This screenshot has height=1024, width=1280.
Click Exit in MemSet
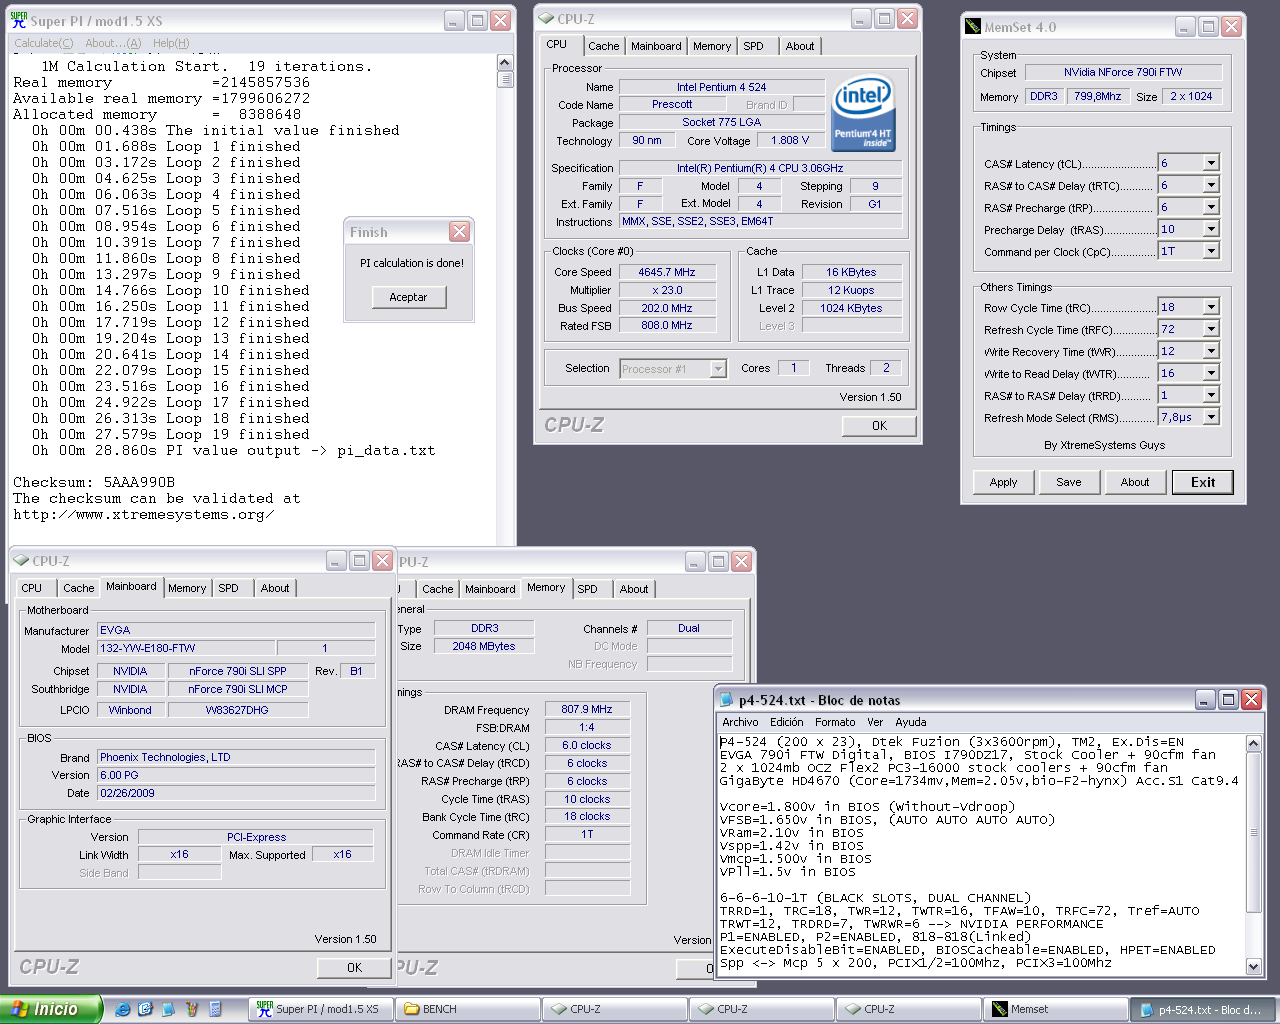(x=1203, y=482)
